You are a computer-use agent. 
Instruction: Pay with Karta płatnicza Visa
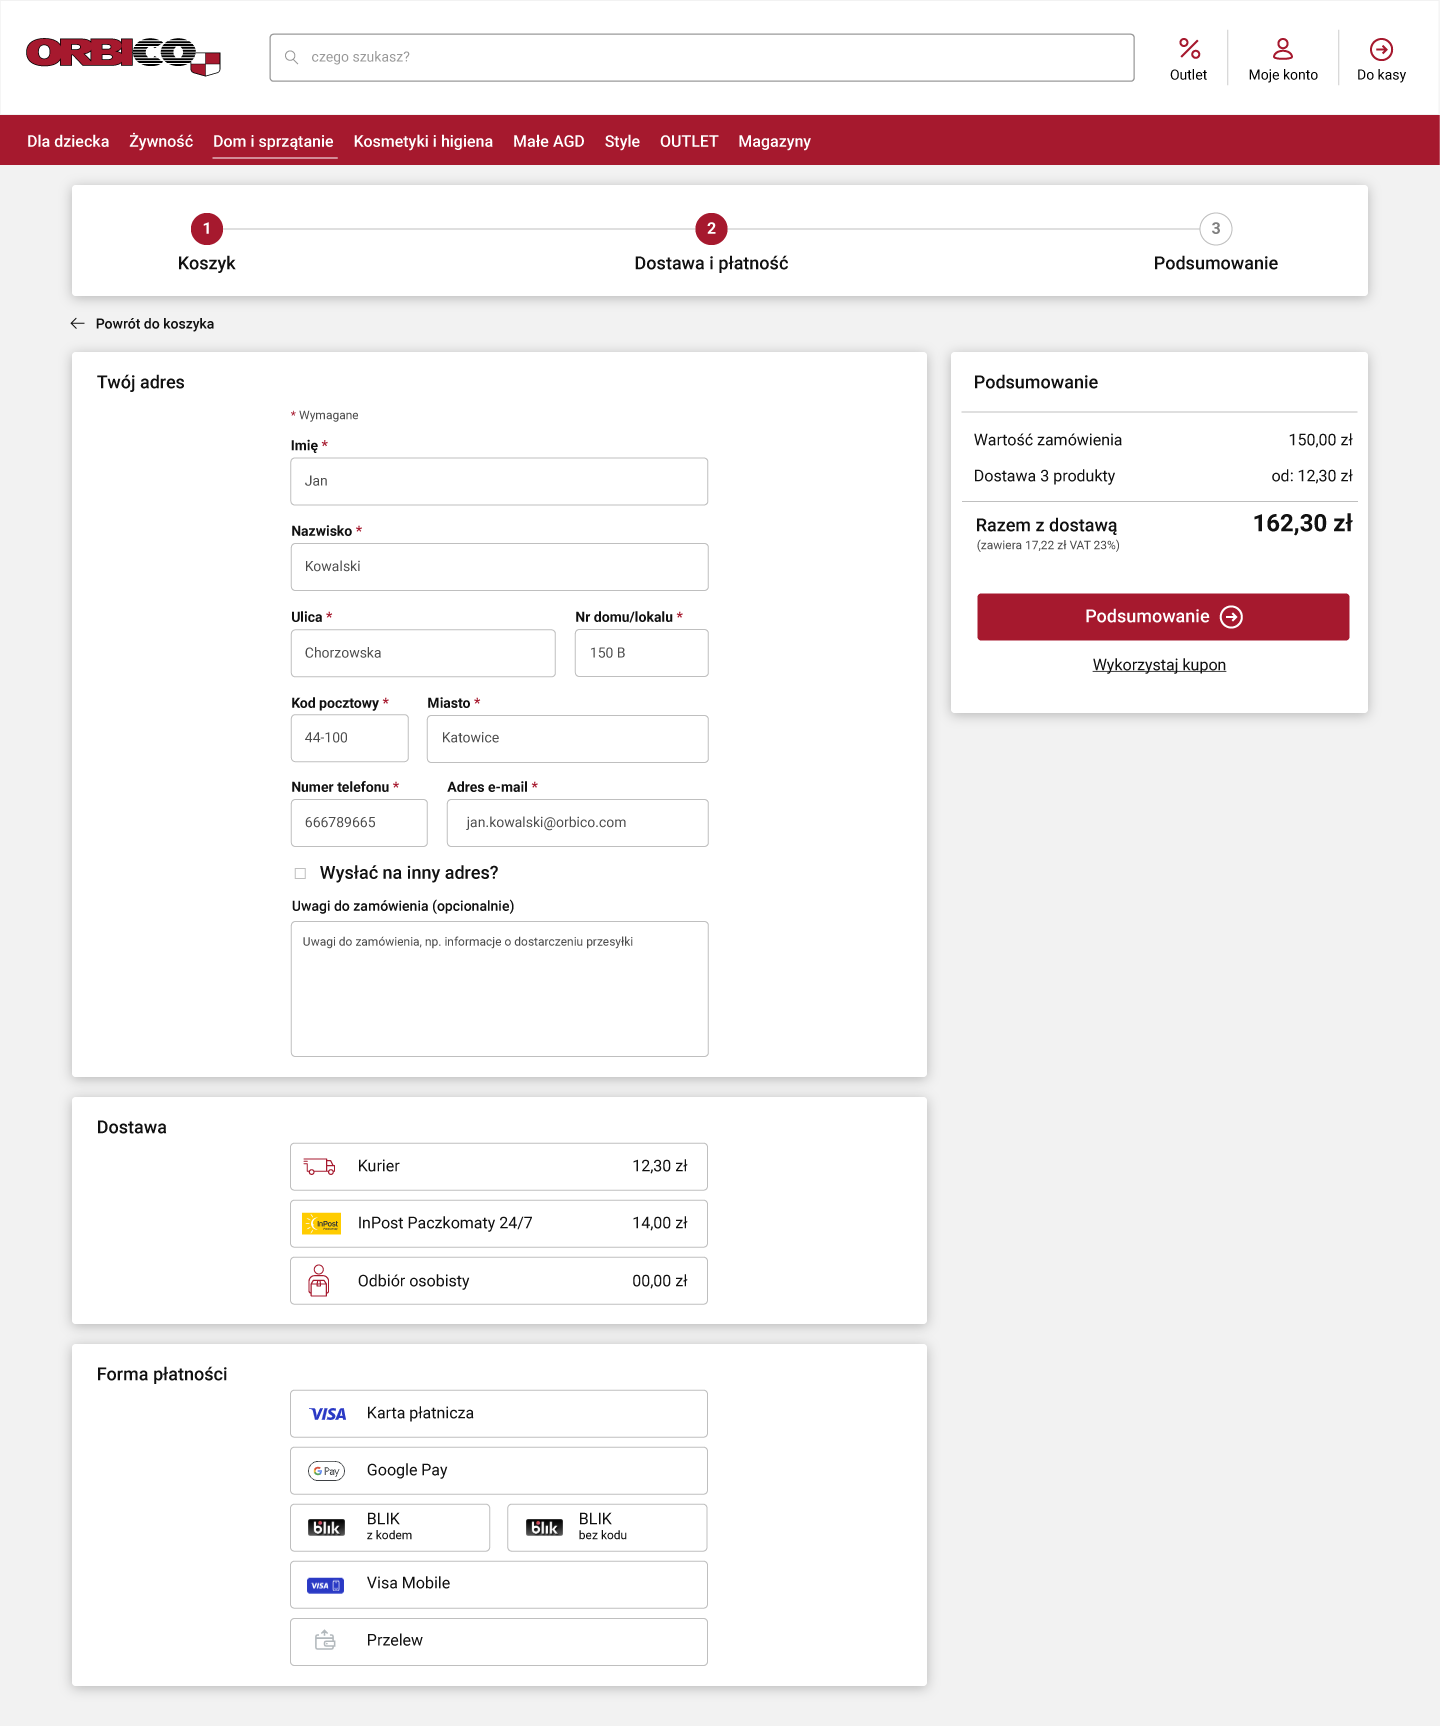pyautogui.click(x=498, y=1413)
